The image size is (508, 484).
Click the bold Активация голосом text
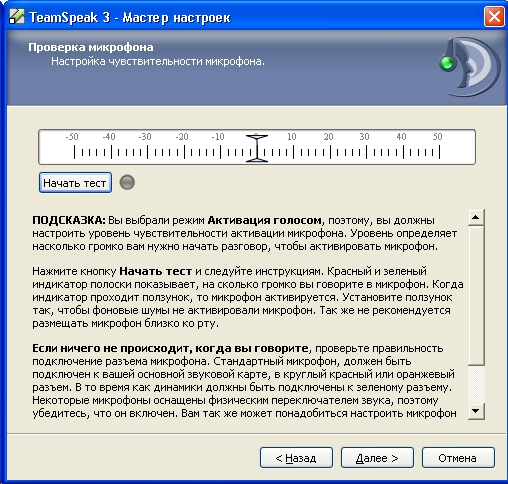[x=265, y=220]
